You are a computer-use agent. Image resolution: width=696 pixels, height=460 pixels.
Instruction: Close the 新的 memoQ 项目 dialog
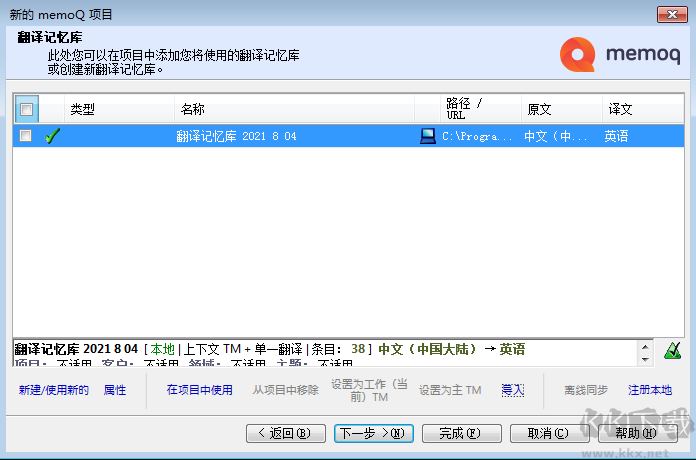tap(672, 15)
